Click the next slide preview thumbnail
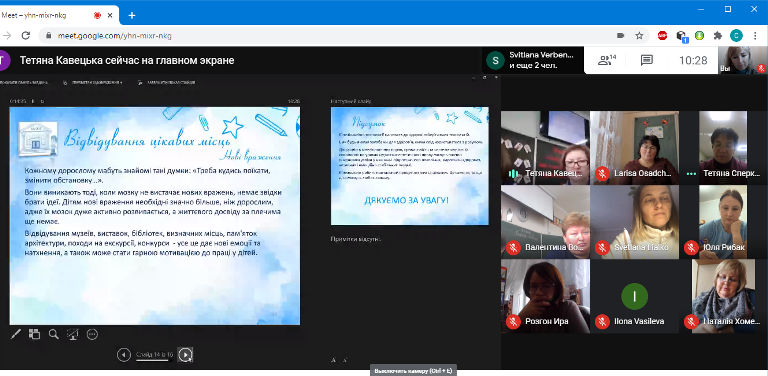The width and height of the screenshot is (768, 376). [x=409, y=166]
